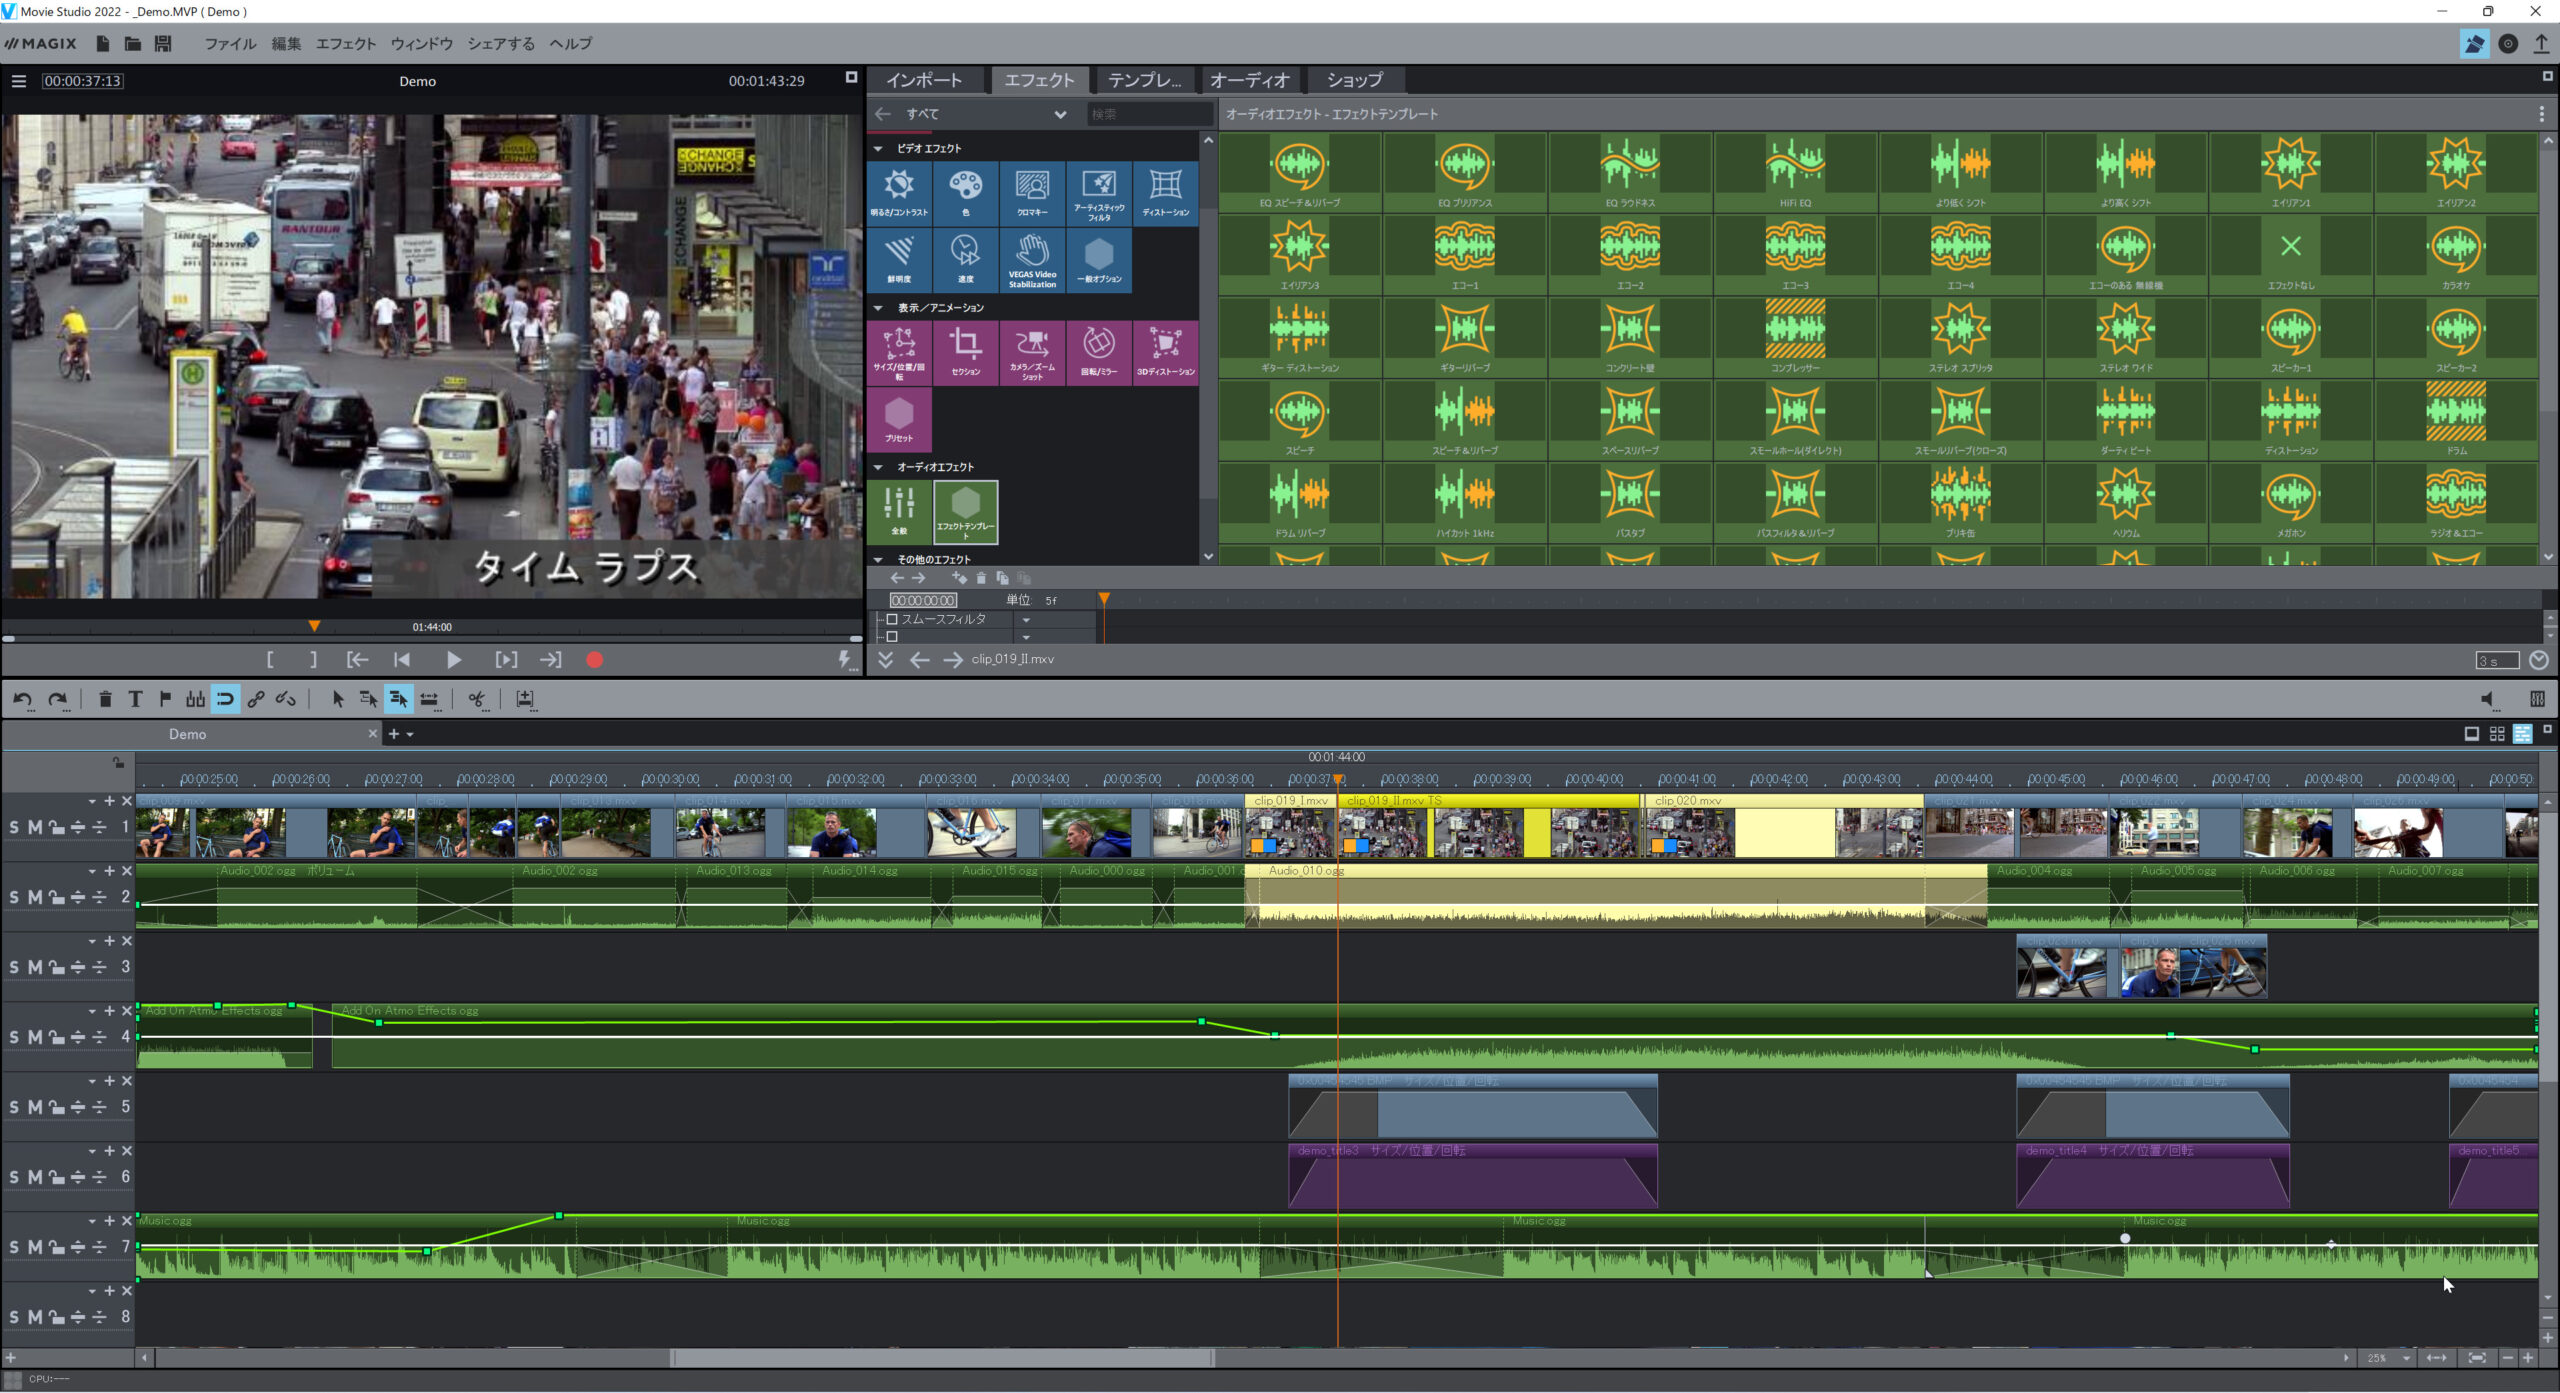The image size is (2560, 1393).
Task: Expand the その他のエフェクト section
Action: (x=878, y=560)
